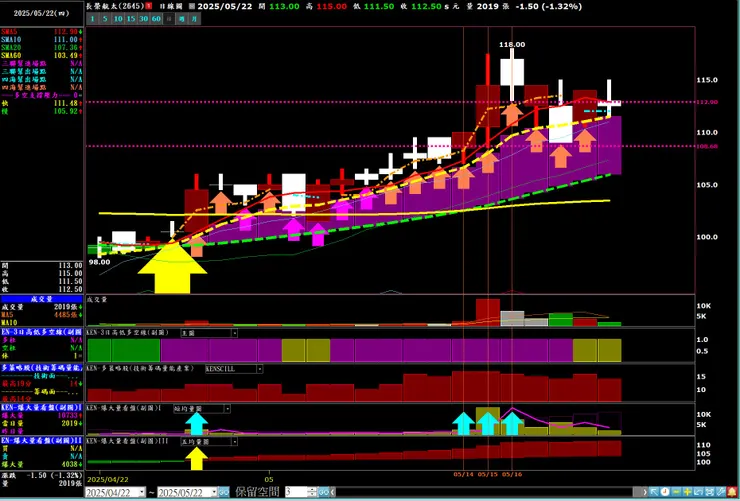
Task: Click the 05/14 date marker on time axis
Action: coord(463,474)
